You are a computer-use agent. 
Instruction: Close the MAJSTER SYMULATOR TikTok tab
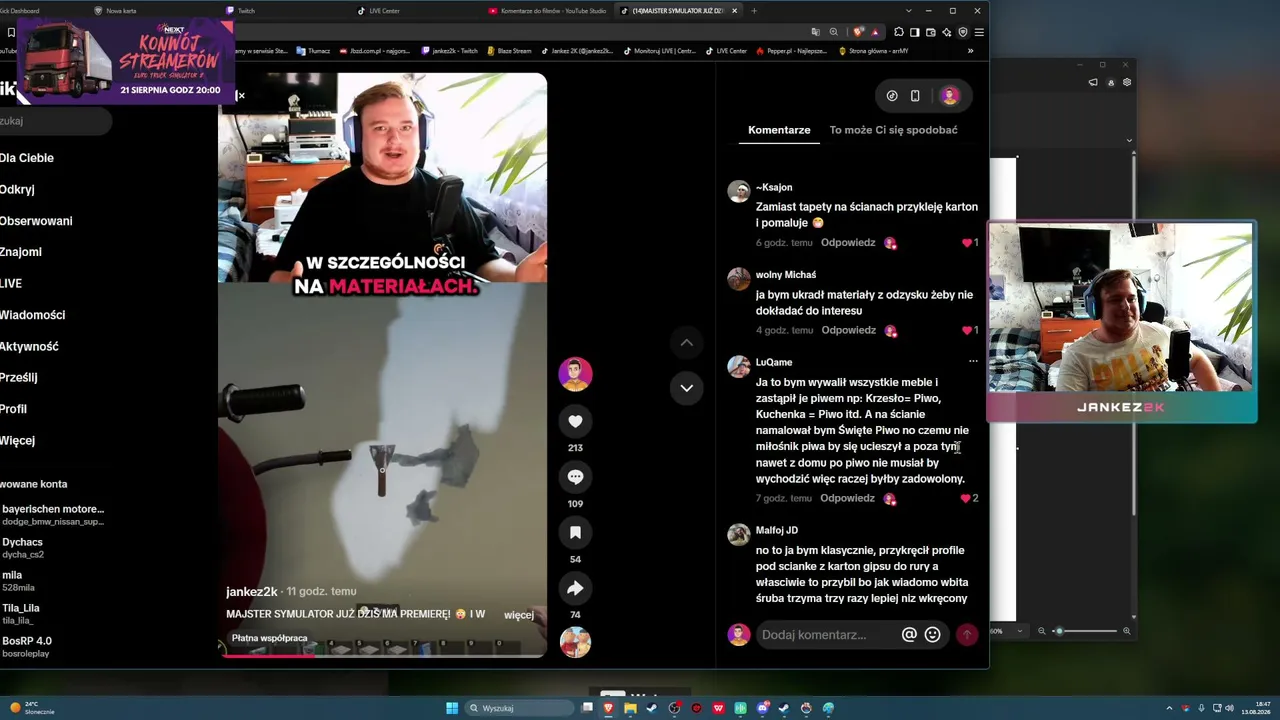735,11
